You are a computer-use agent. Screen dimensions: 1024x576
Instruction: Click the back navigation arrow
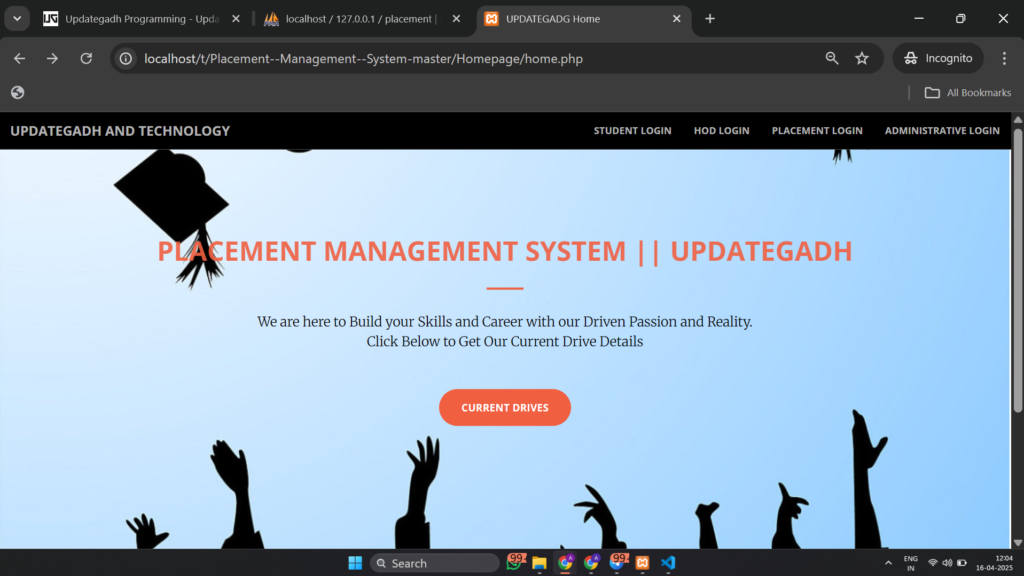coord(20,58)
